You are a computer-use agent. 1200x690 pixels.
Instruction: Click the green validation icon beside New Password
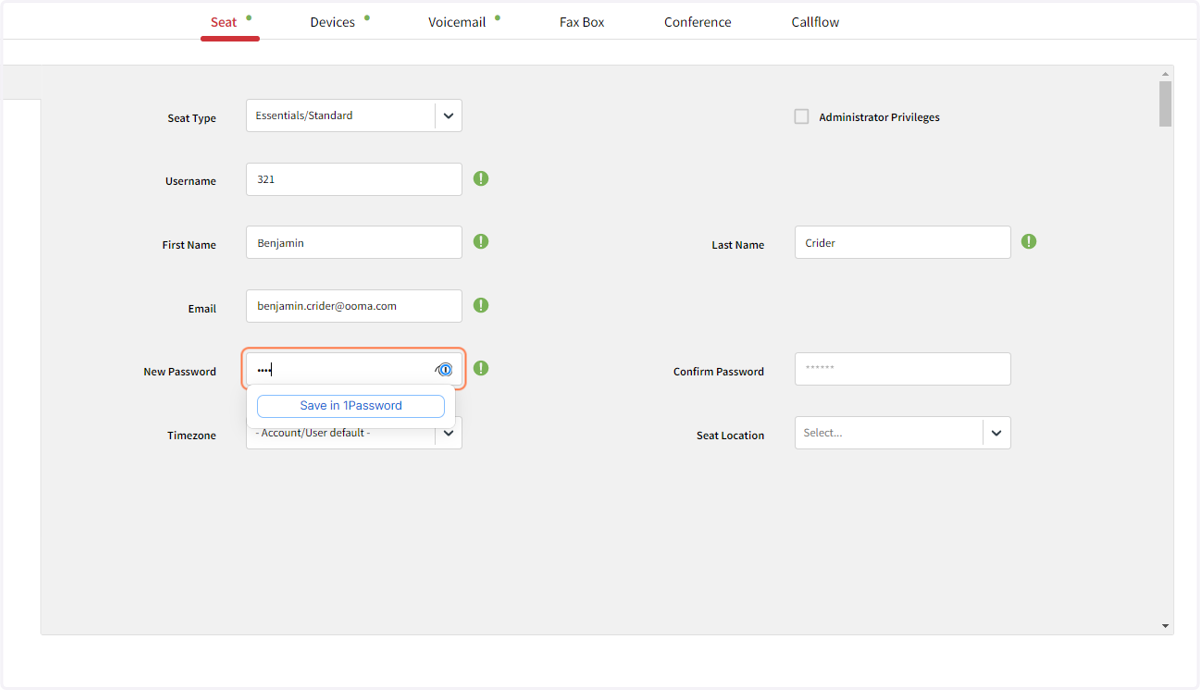481,368
